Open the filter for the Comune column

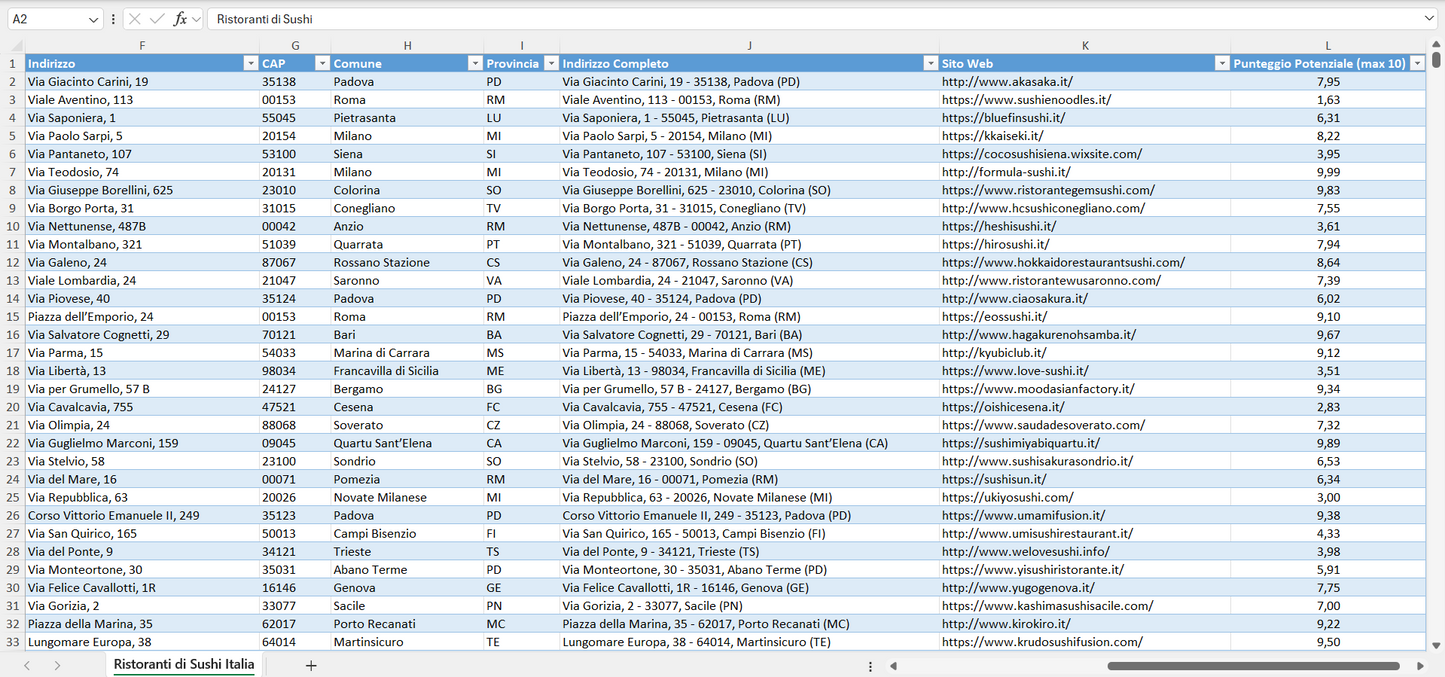475,62
